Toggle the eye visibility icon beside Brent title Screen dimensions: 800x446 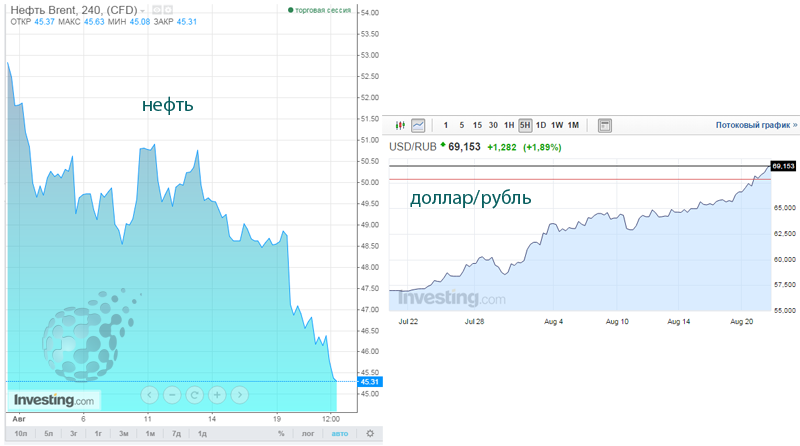[x=157, y=10]
